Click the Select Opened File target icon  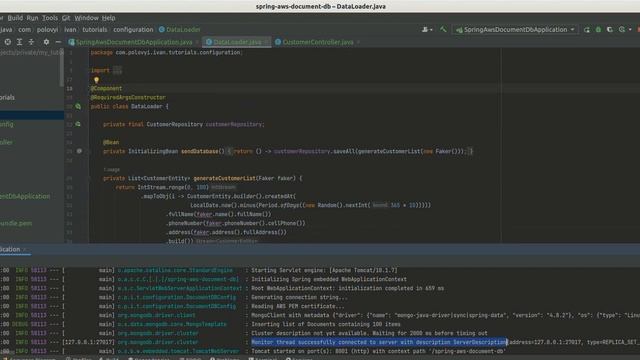(x=8, y=42)
